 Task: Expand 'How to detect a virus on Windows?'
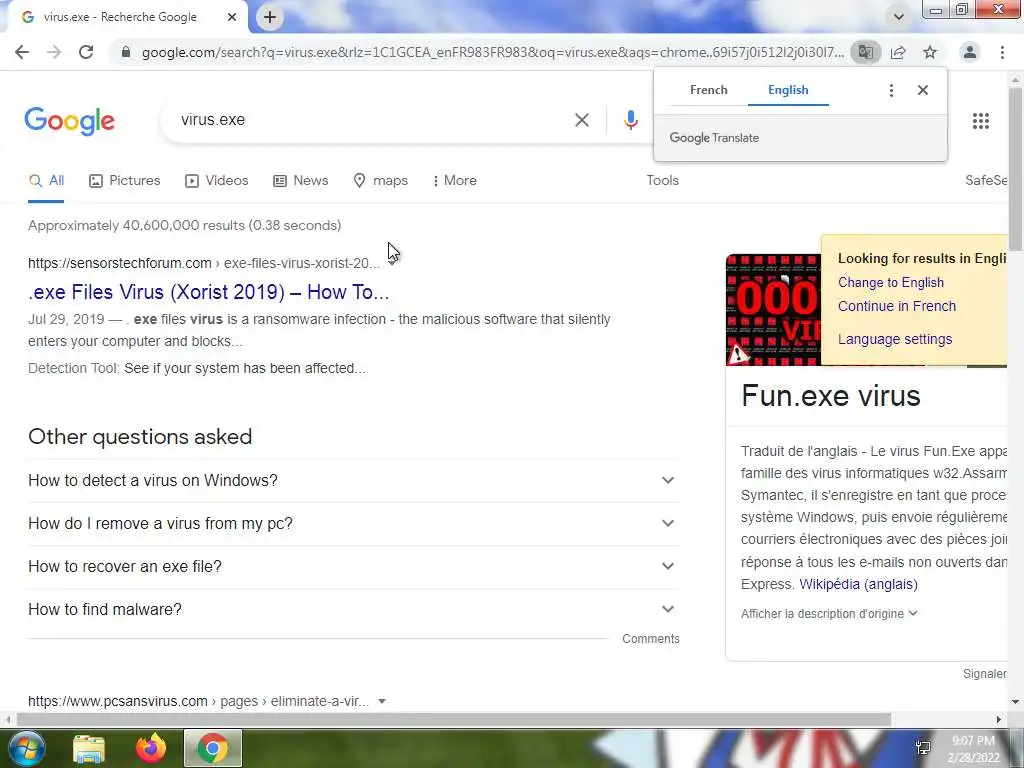[354, 481]
